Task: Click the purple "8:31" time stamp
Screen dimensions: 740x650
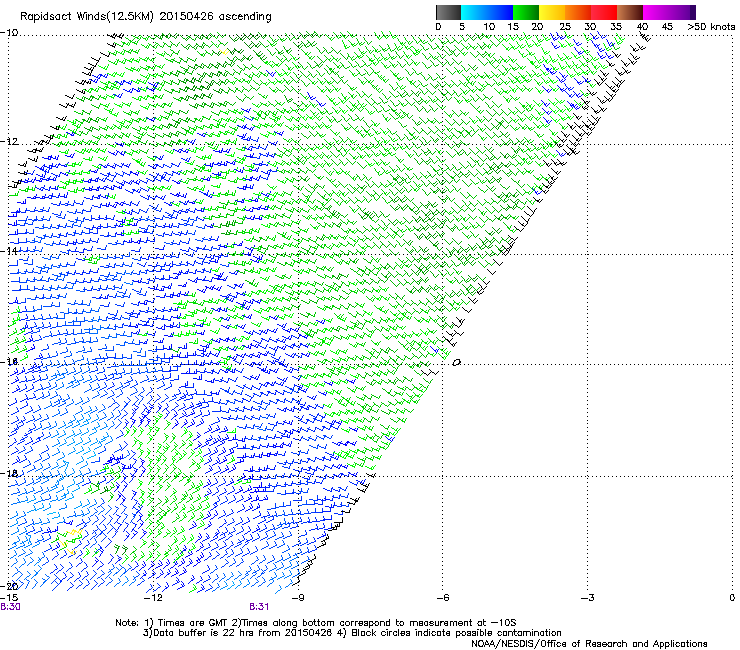Action: 259,607
